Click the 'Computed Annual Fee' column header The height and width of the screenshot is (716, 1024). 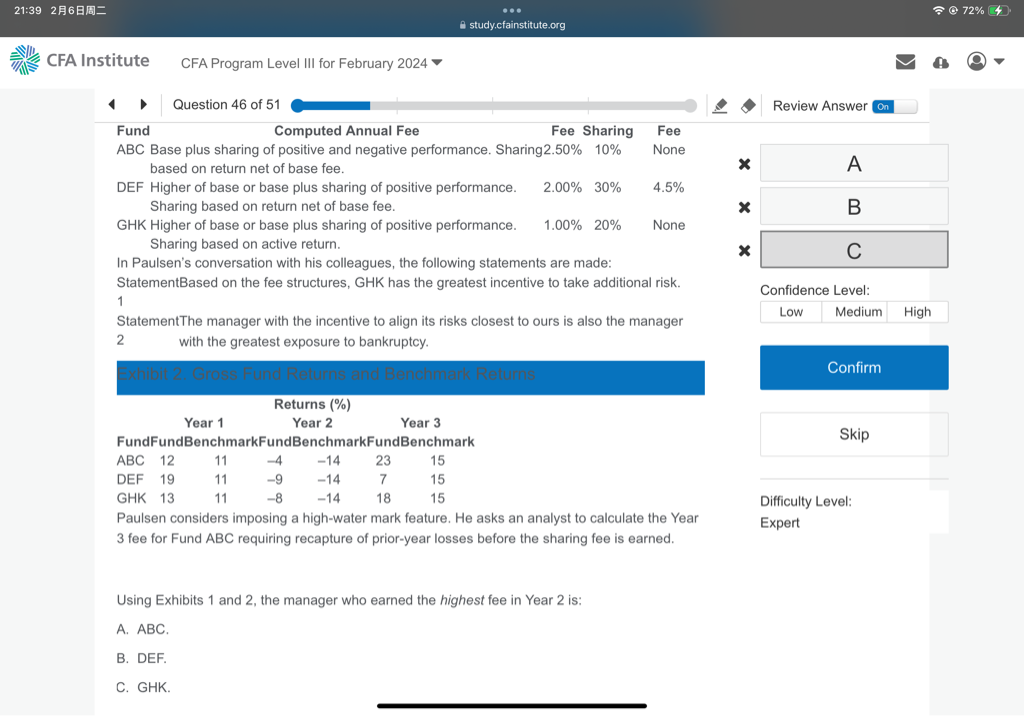click(x=346, y=131)
